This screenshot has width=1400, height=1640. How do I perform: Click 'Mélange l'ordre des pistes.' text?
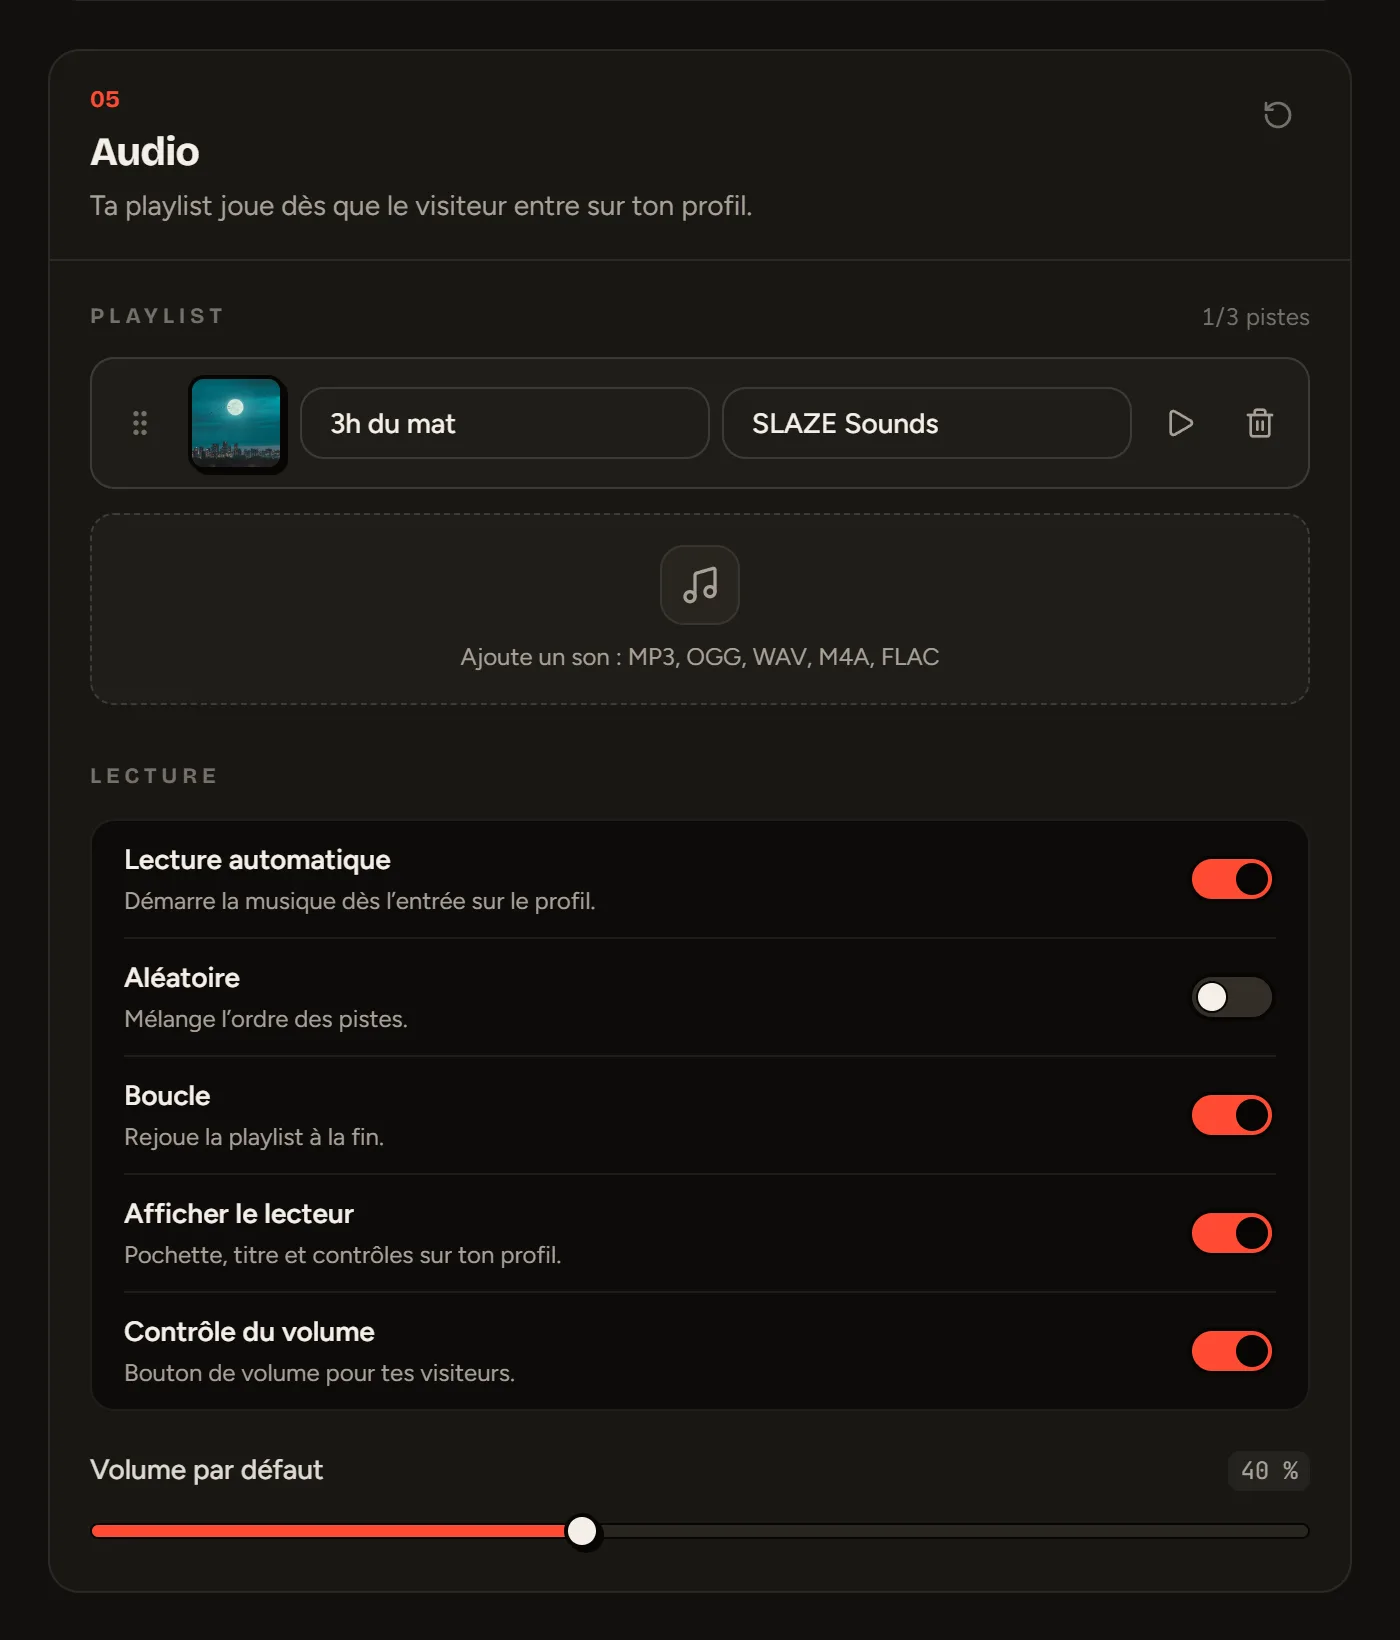click(x=266, y=1019)
